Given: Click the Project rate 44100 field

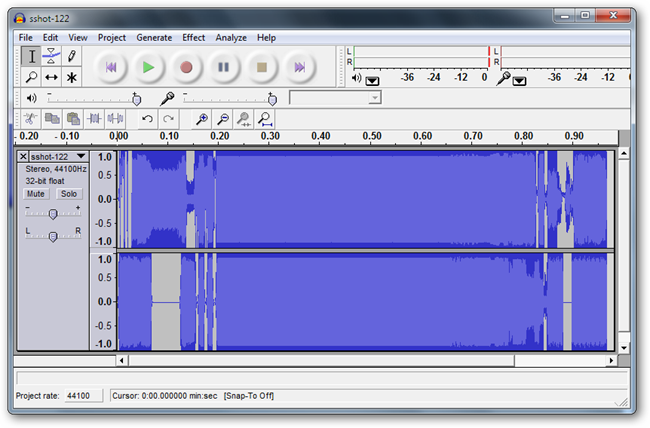Looking at the screenshot, I should pos(84,396).
